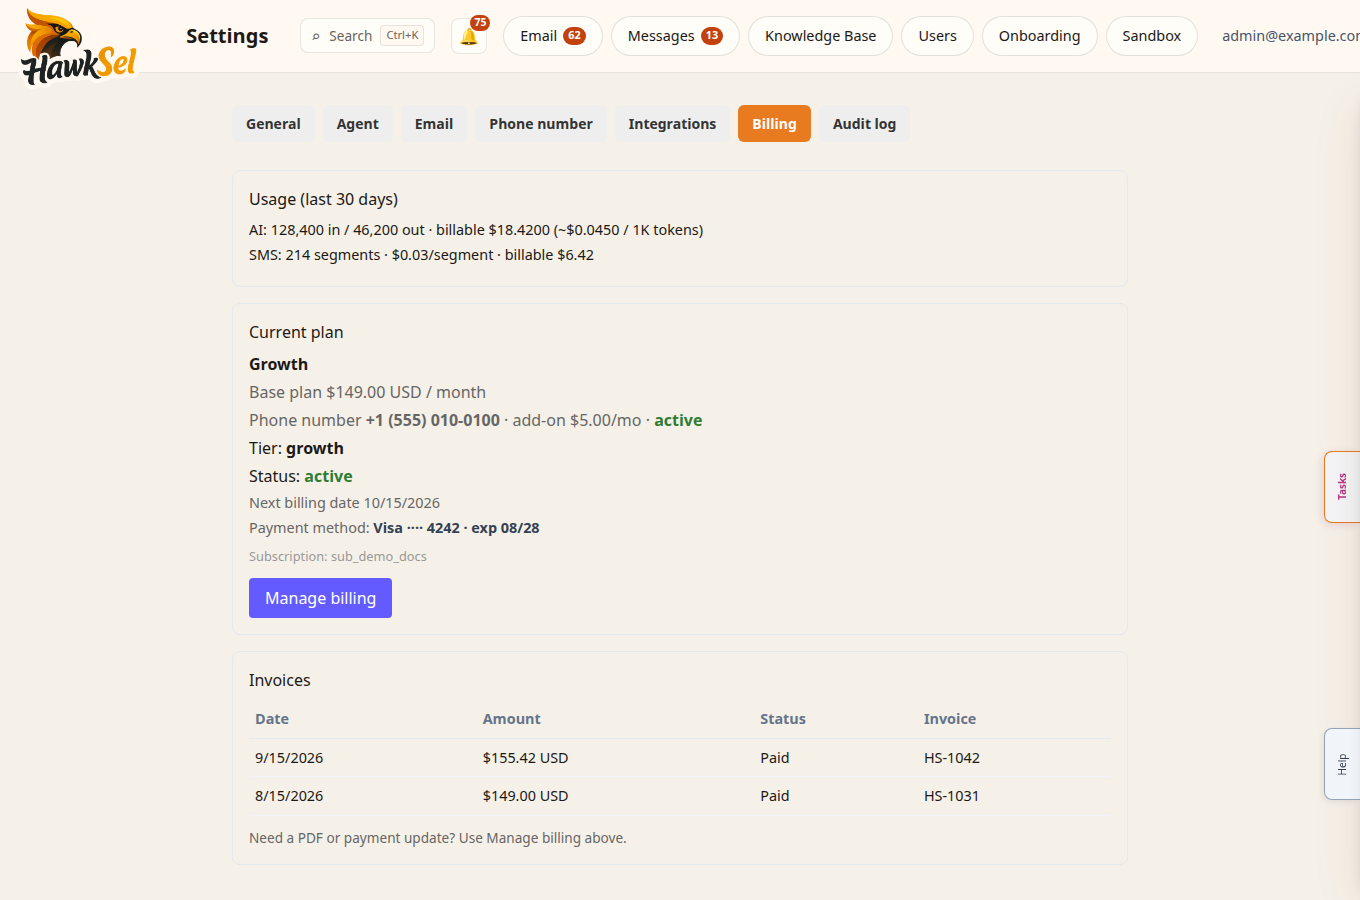1360x900 pixels.
Task: Click the Settings page title
Action: pyautogui.click(x=227, y=36)
